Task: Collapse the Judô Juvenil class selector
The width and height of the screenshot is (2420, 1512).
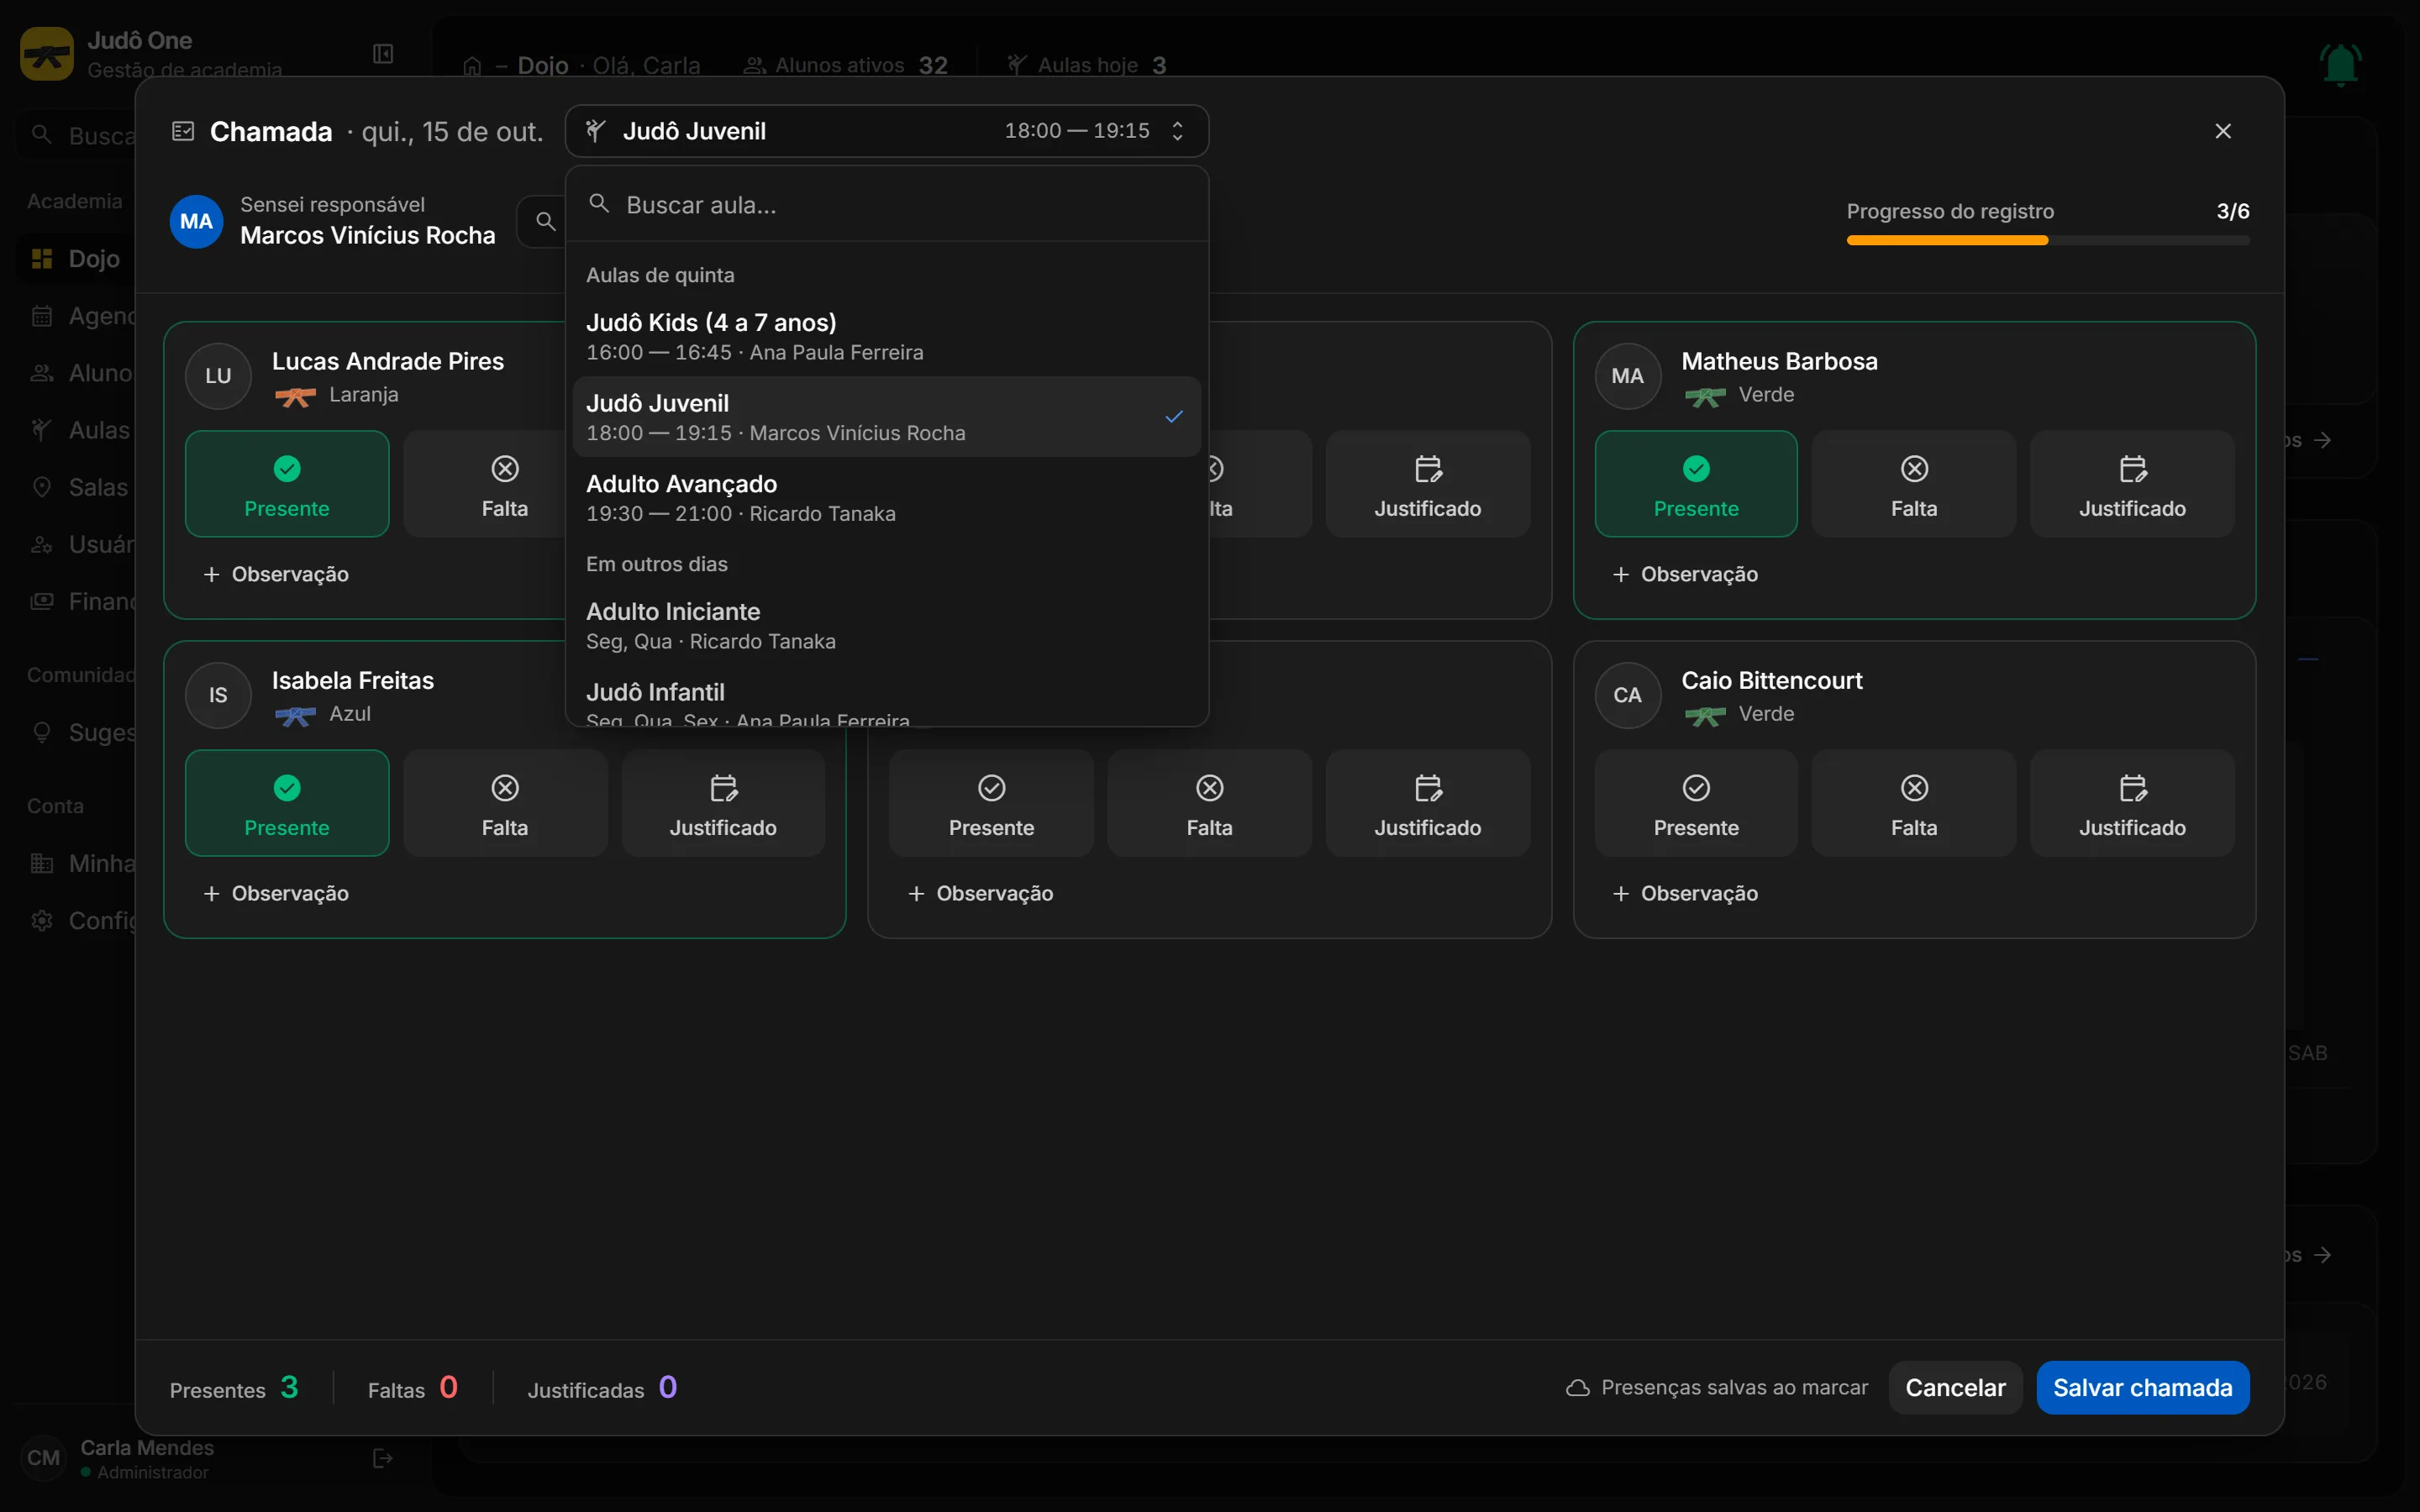Action: coord(887,131)
